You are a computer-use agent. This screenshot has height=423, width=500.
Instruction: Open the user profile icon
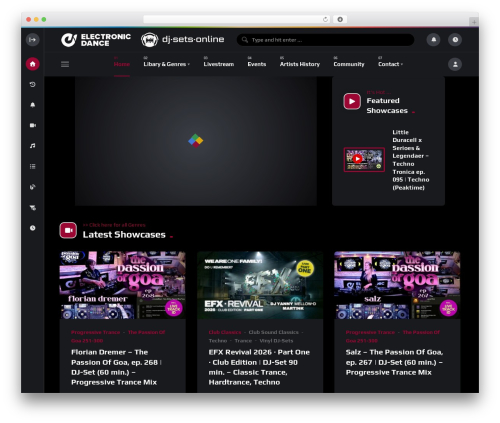point(455,64)
